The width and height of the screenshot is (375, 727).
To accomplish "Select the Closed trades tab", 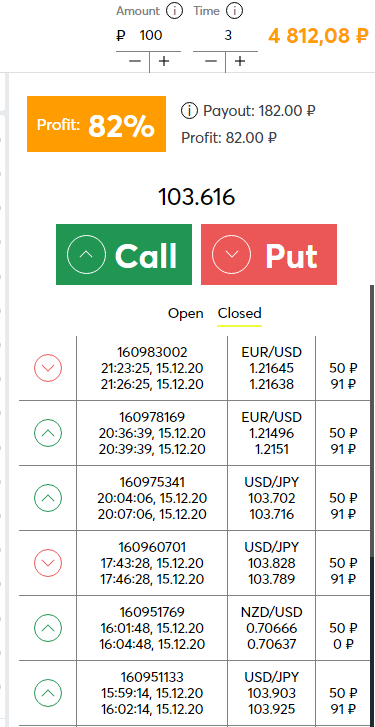I will [240, 314].
